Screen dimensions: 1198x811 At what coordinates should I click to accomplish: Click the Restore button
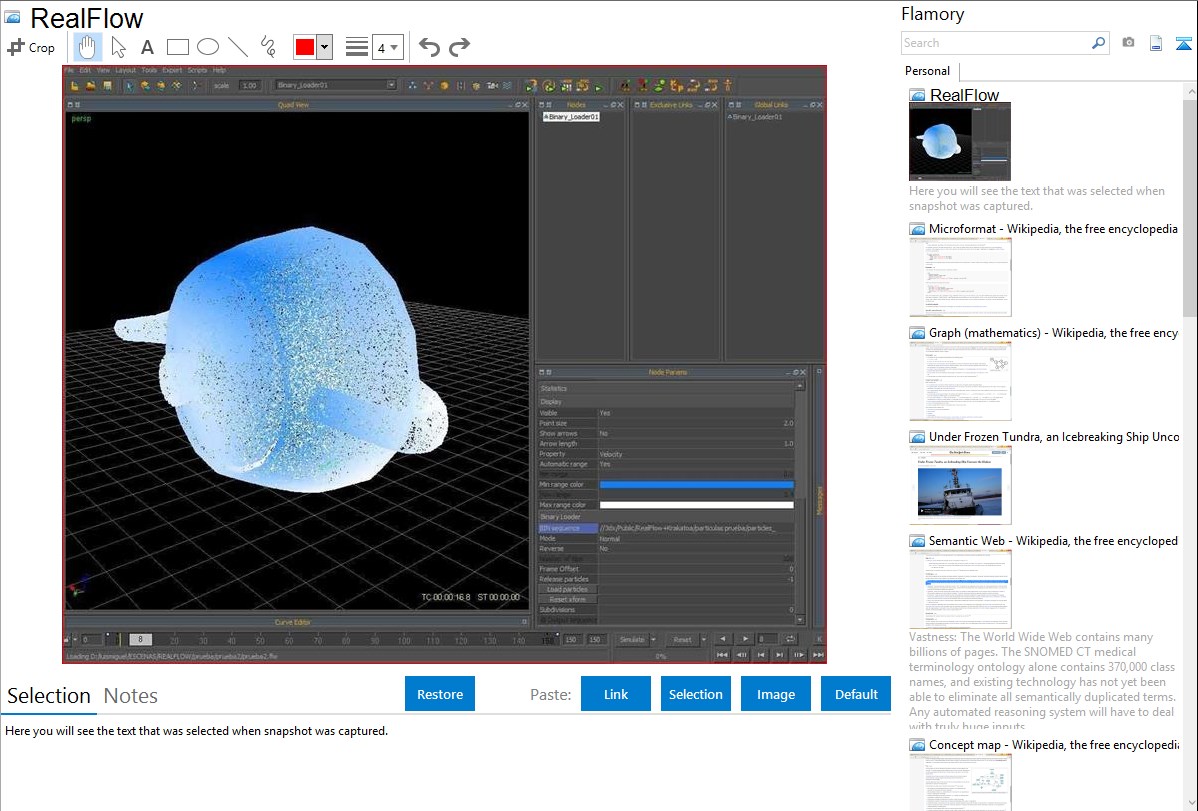pos(440,694)
